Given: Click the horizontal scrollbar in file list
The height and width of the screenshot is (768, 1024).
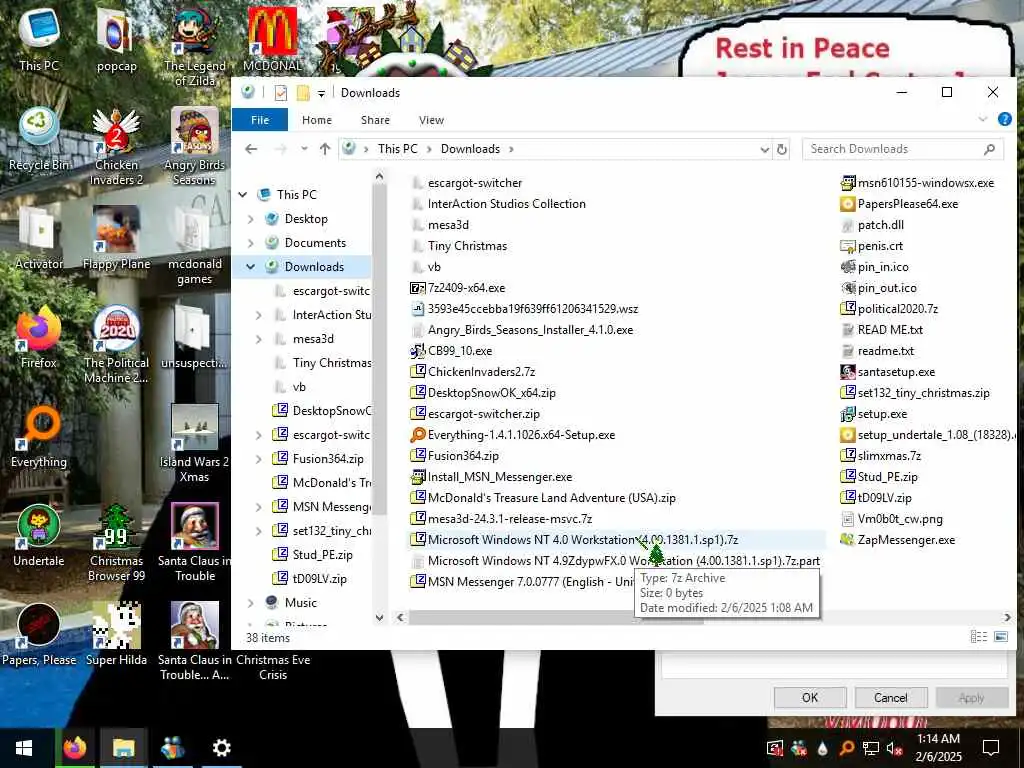Looking at the screenshot, I should point(555,617).
